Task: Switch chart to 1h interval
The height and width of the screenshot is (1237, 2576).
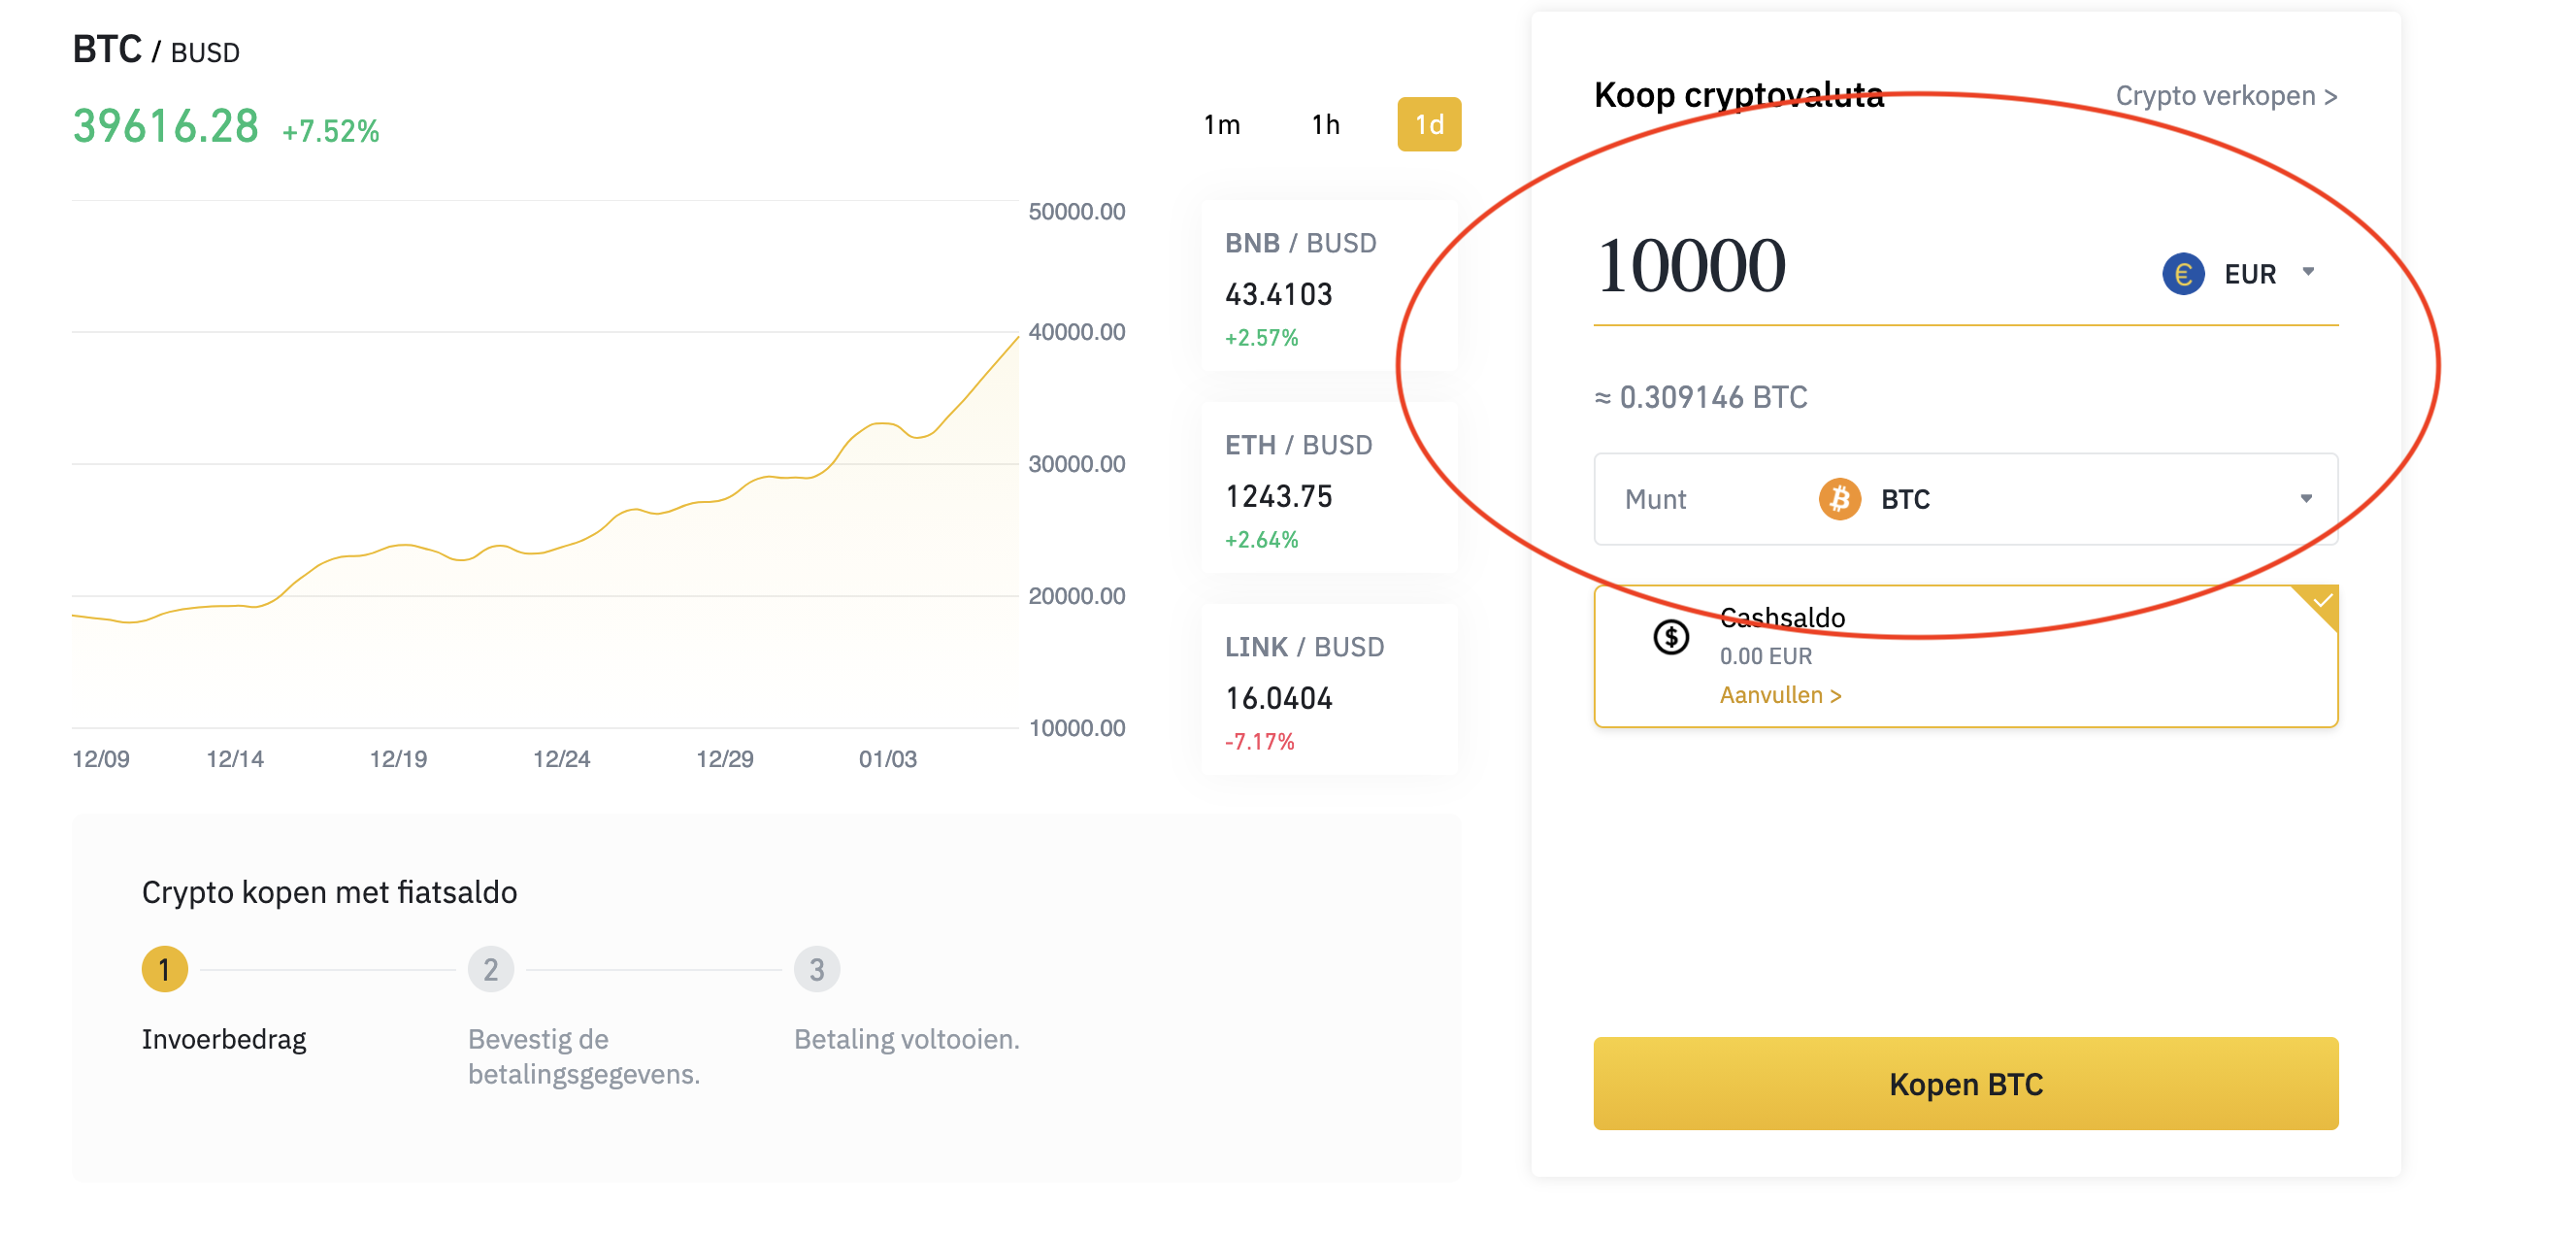Action: (x=1325, y=124)
